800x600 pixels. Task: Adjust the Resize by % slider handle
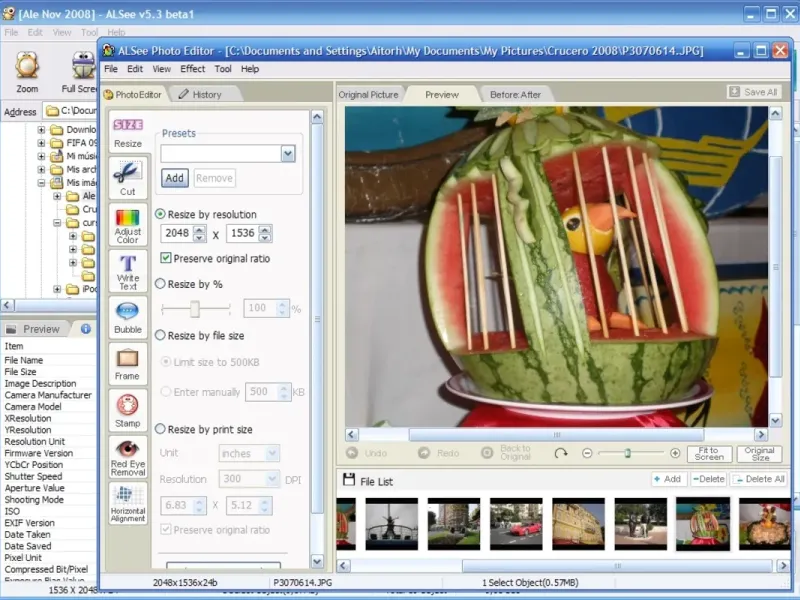click(194, 308)
